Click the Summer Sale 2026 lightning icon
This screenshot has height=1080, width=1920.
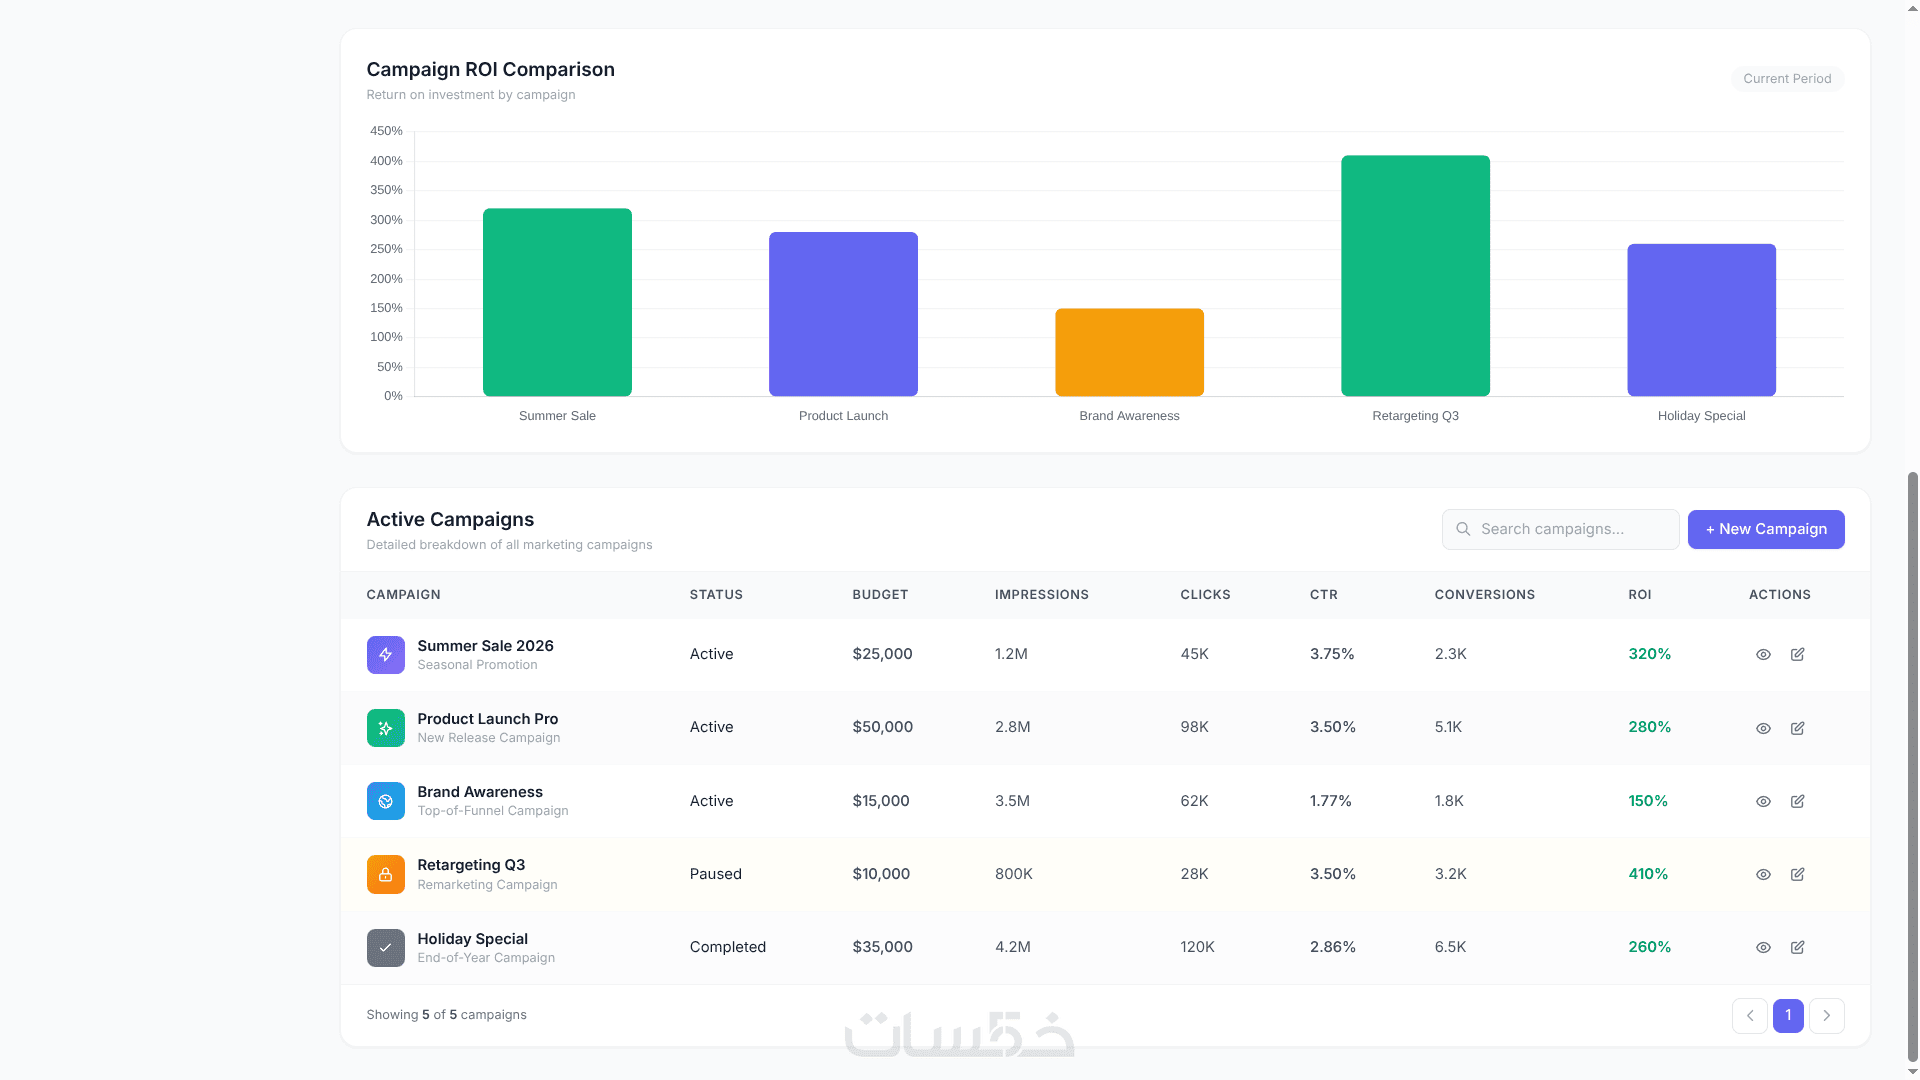[x=385, y=655]
